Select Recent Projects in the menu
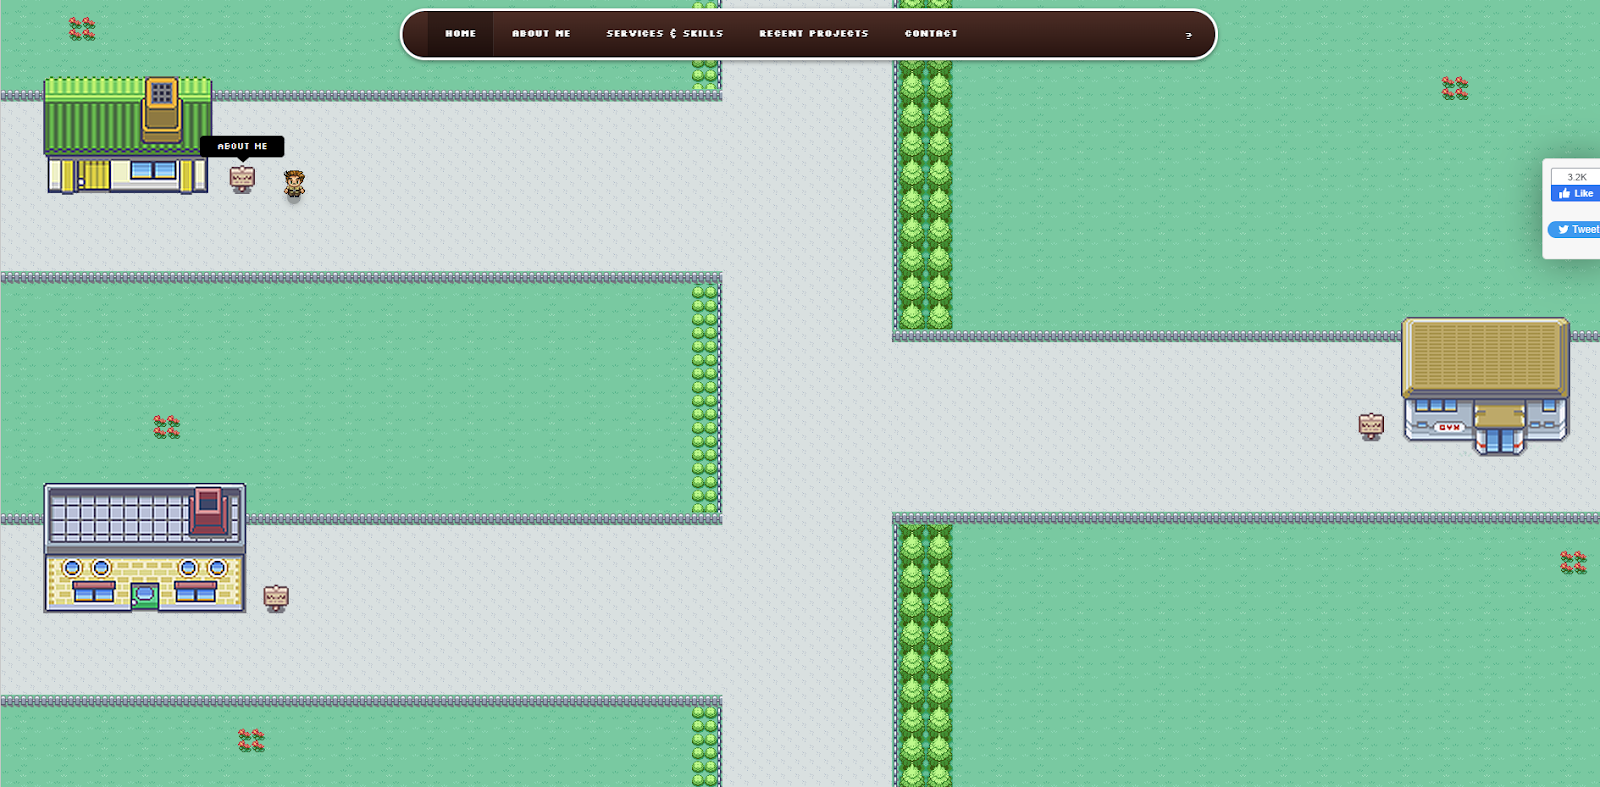The image size is (1600, 787). (813, 34)
